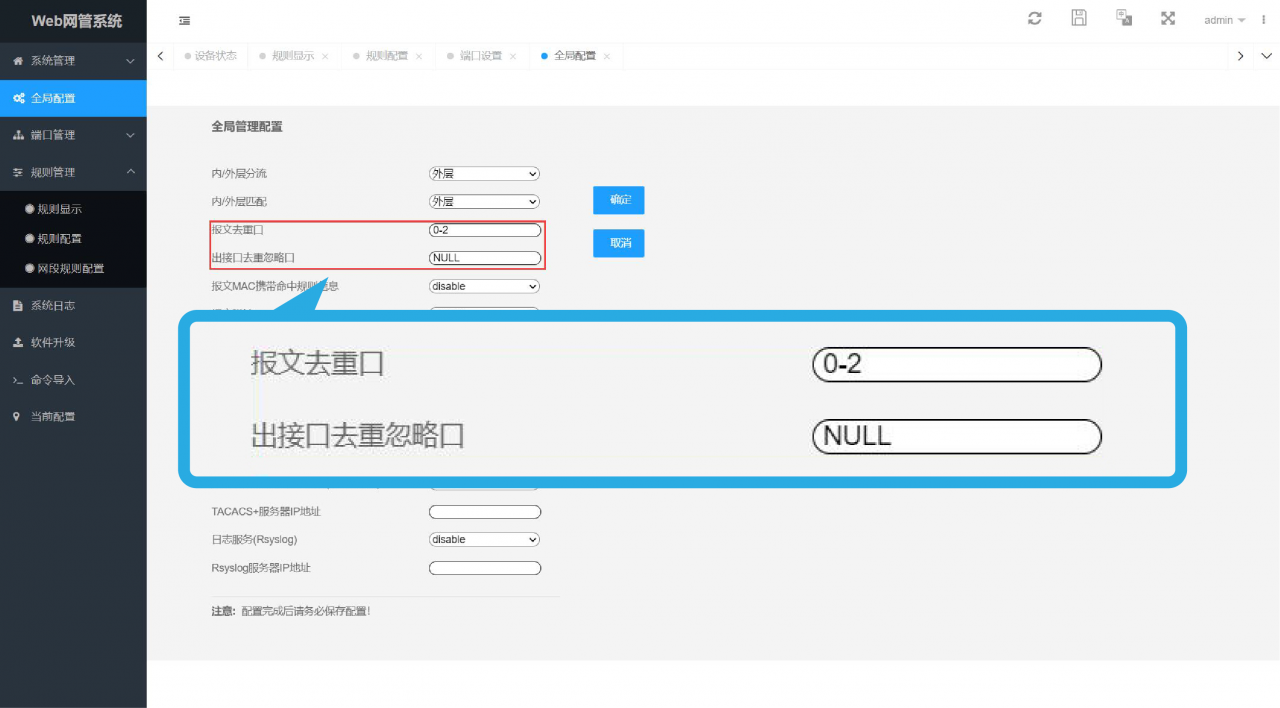
Task: Click the 注意 save reminder note
Action: coord(291,611)
